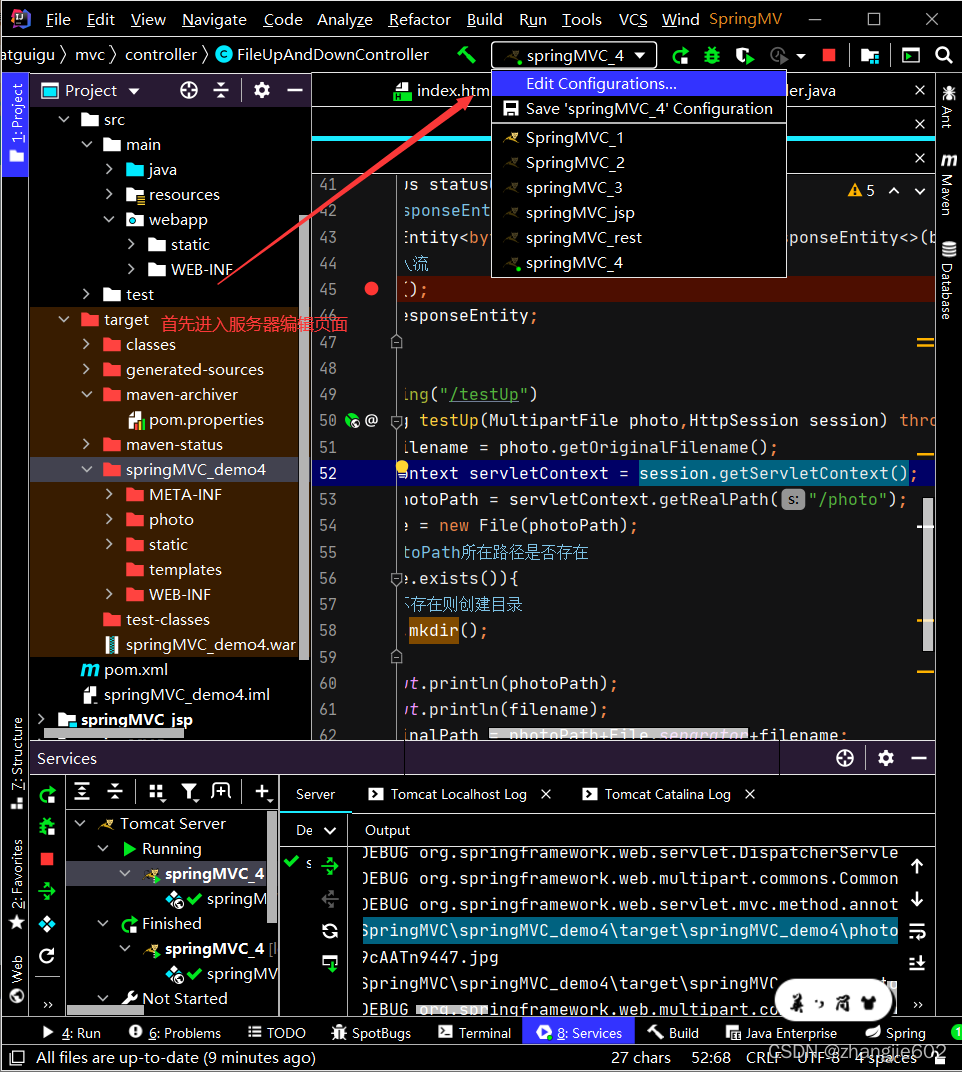Screen dimensions: 962x1072
Task: Open the SpotBugs tool window
Action: [x=371, y=1032]
